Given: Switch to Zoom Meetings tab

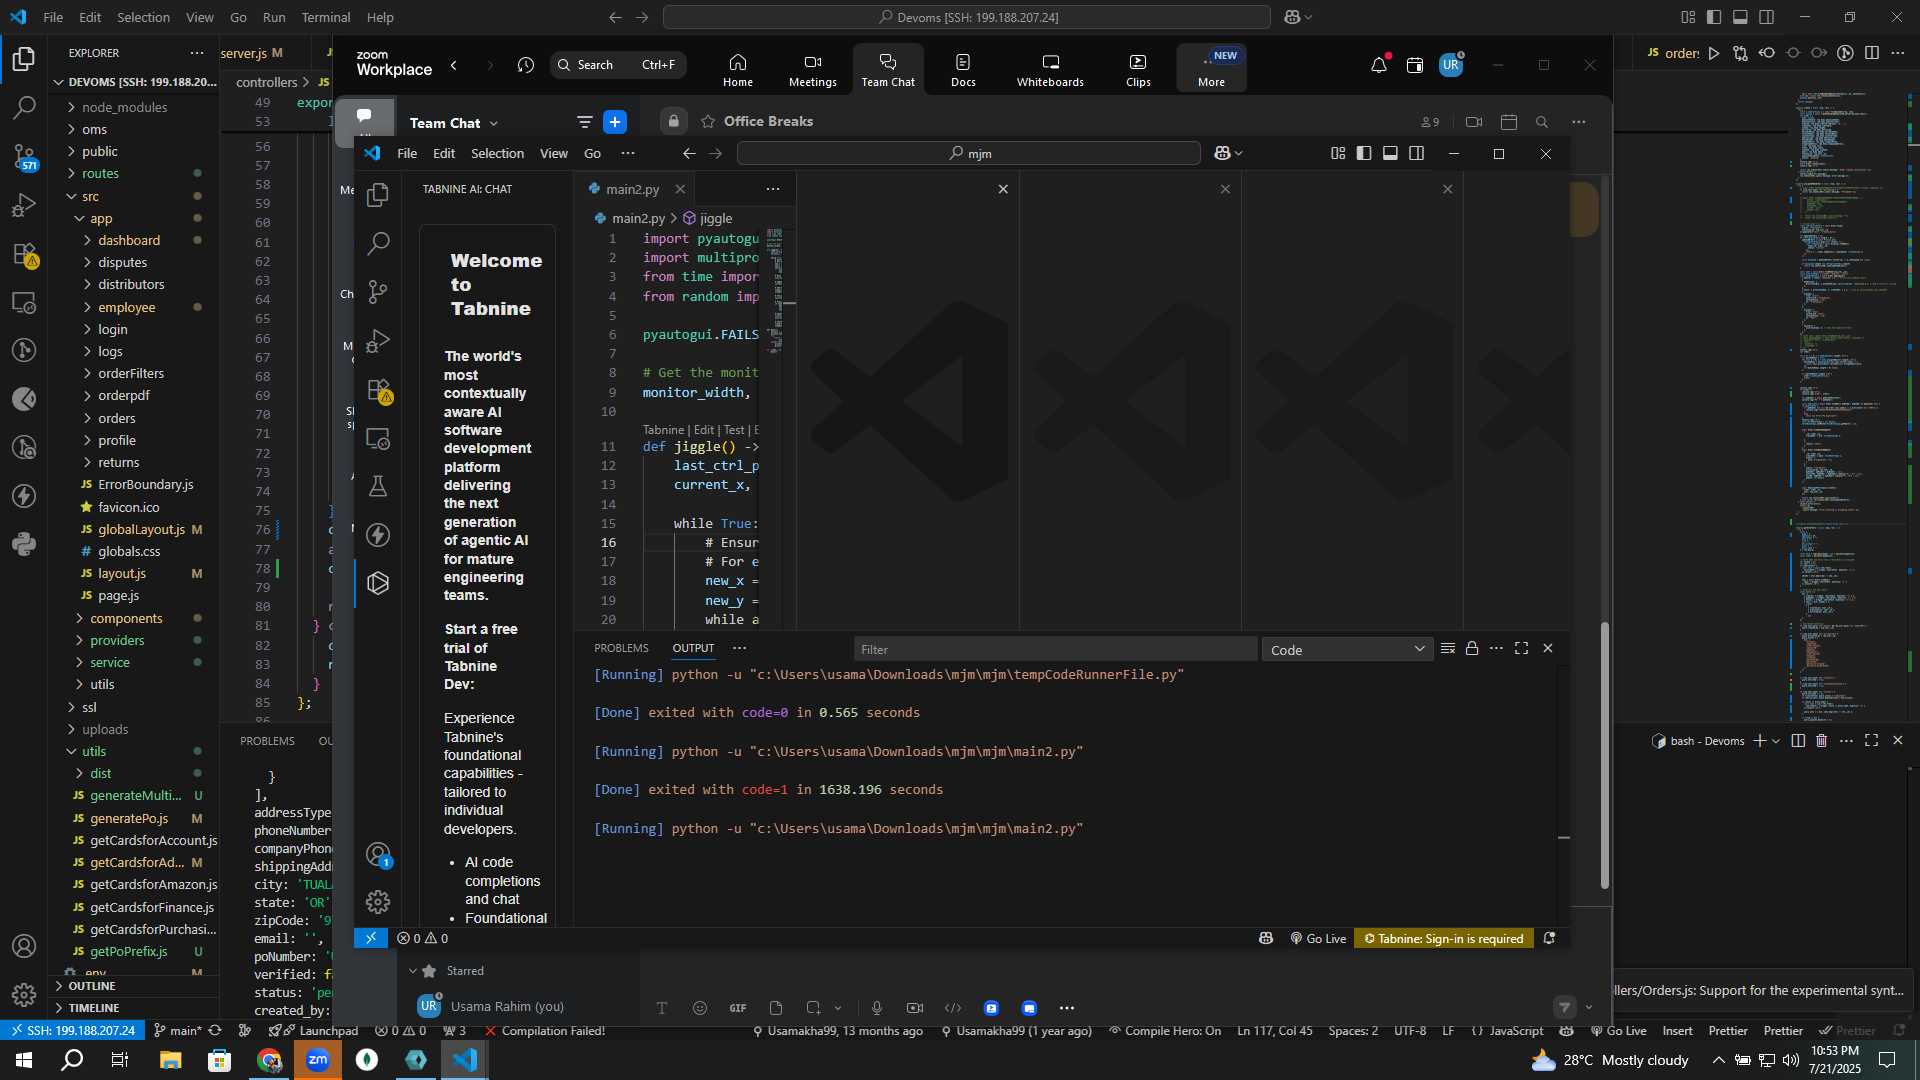Looking at the screenshot, I should point(812,69).
